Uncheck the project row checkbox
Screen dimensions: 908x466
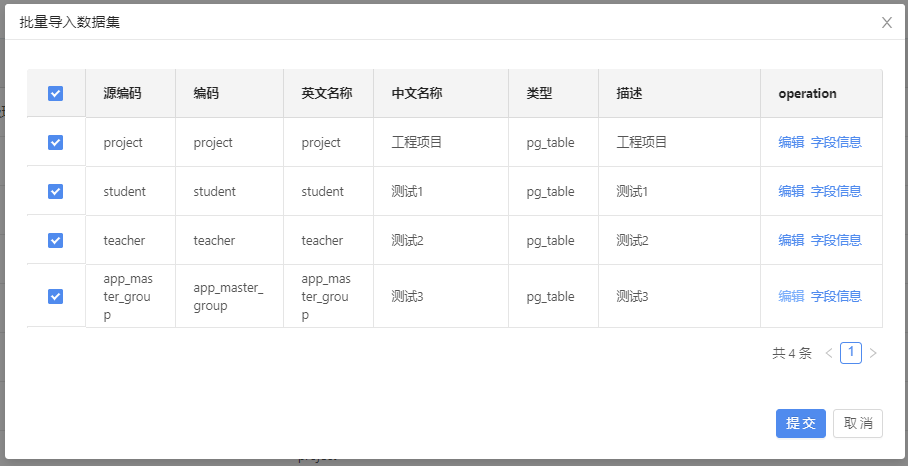coord(56,142)
